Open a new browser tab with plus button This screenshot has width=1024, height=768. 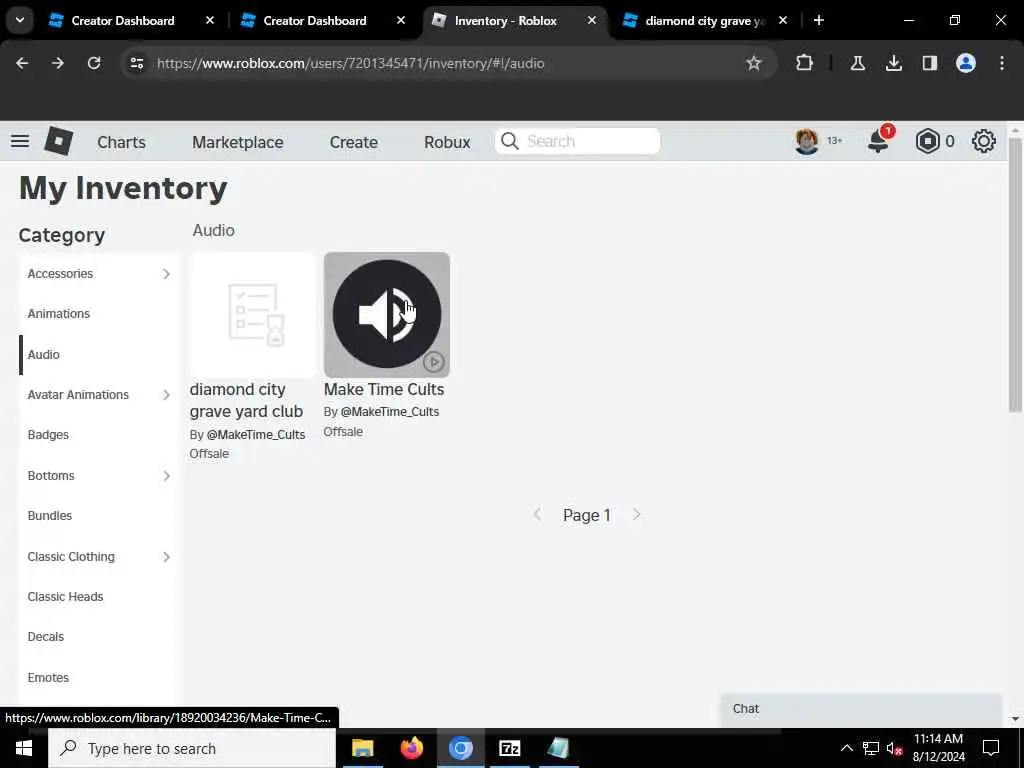(x=819, y=20)
